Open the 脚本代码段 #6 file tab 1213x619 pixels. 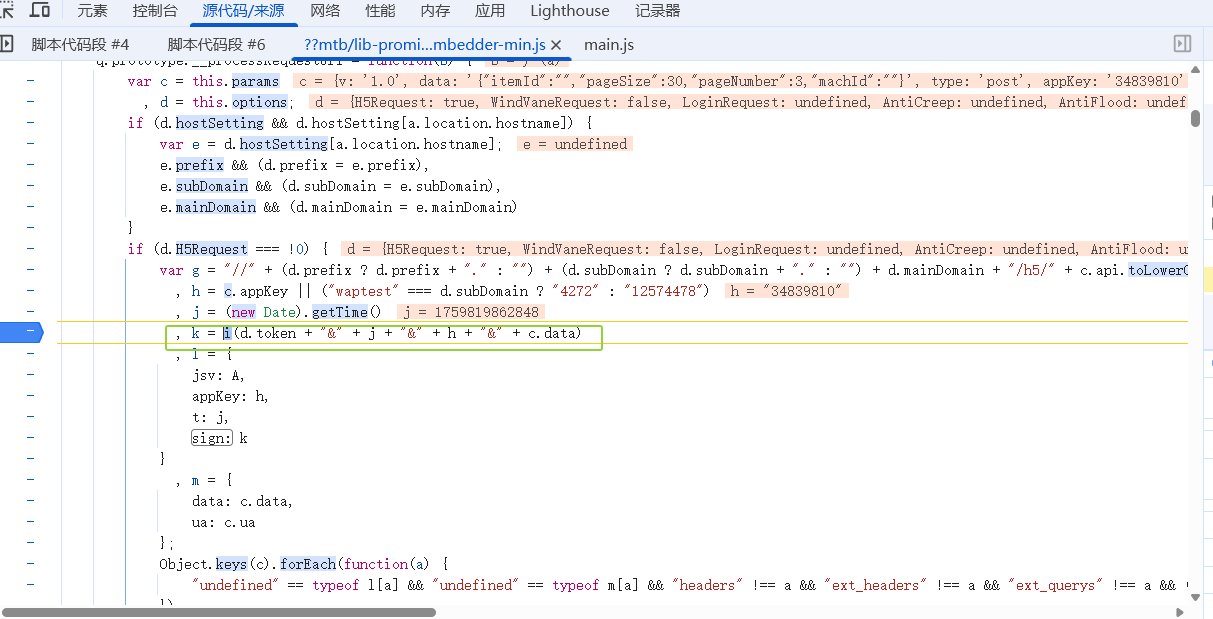216,45
